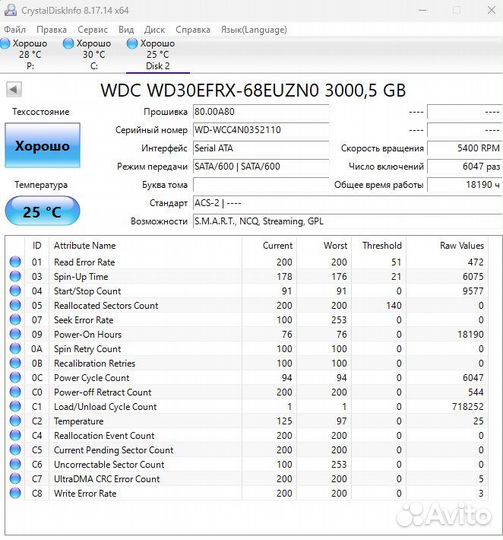Click status orb for Current Pending Sector Count
The width and height of the screenshot is (503, 540).
pos(15,450)
